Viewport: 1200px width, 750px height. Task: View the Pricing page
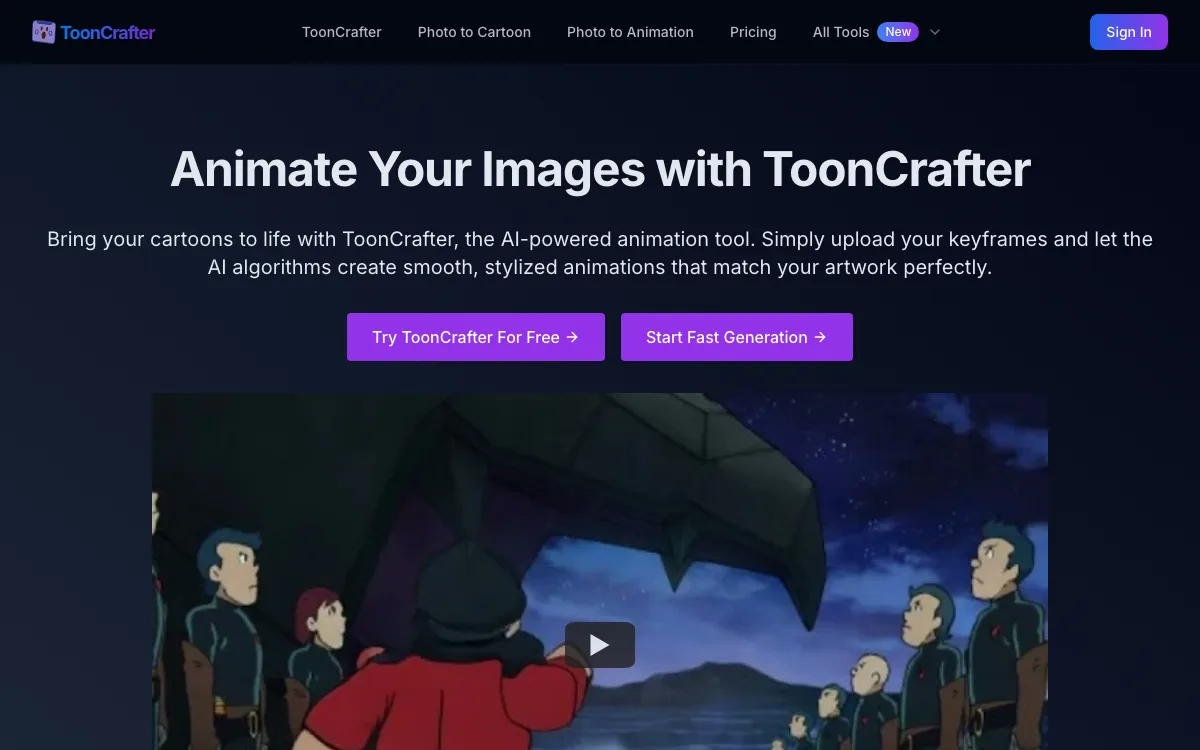point(753,32)
